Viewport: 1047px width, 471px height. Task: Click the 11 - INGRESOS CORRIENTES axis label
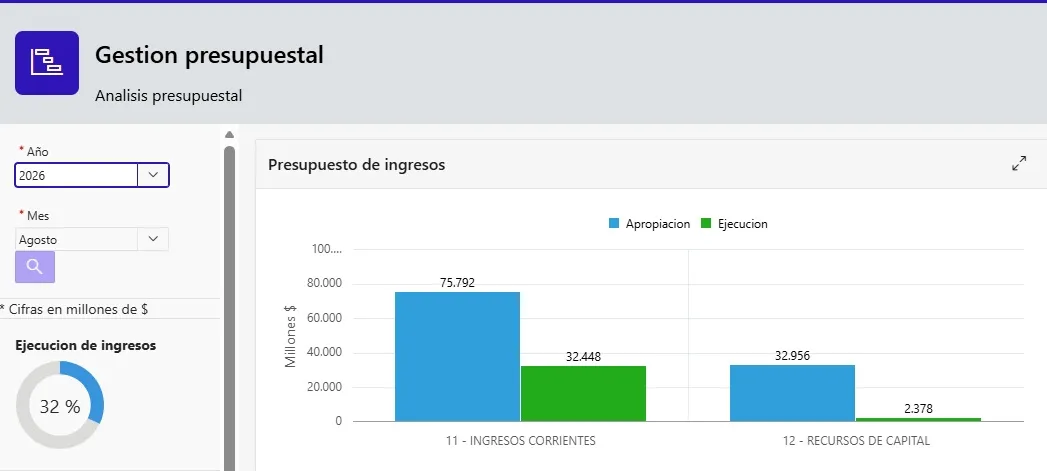(x=521, y=441)
